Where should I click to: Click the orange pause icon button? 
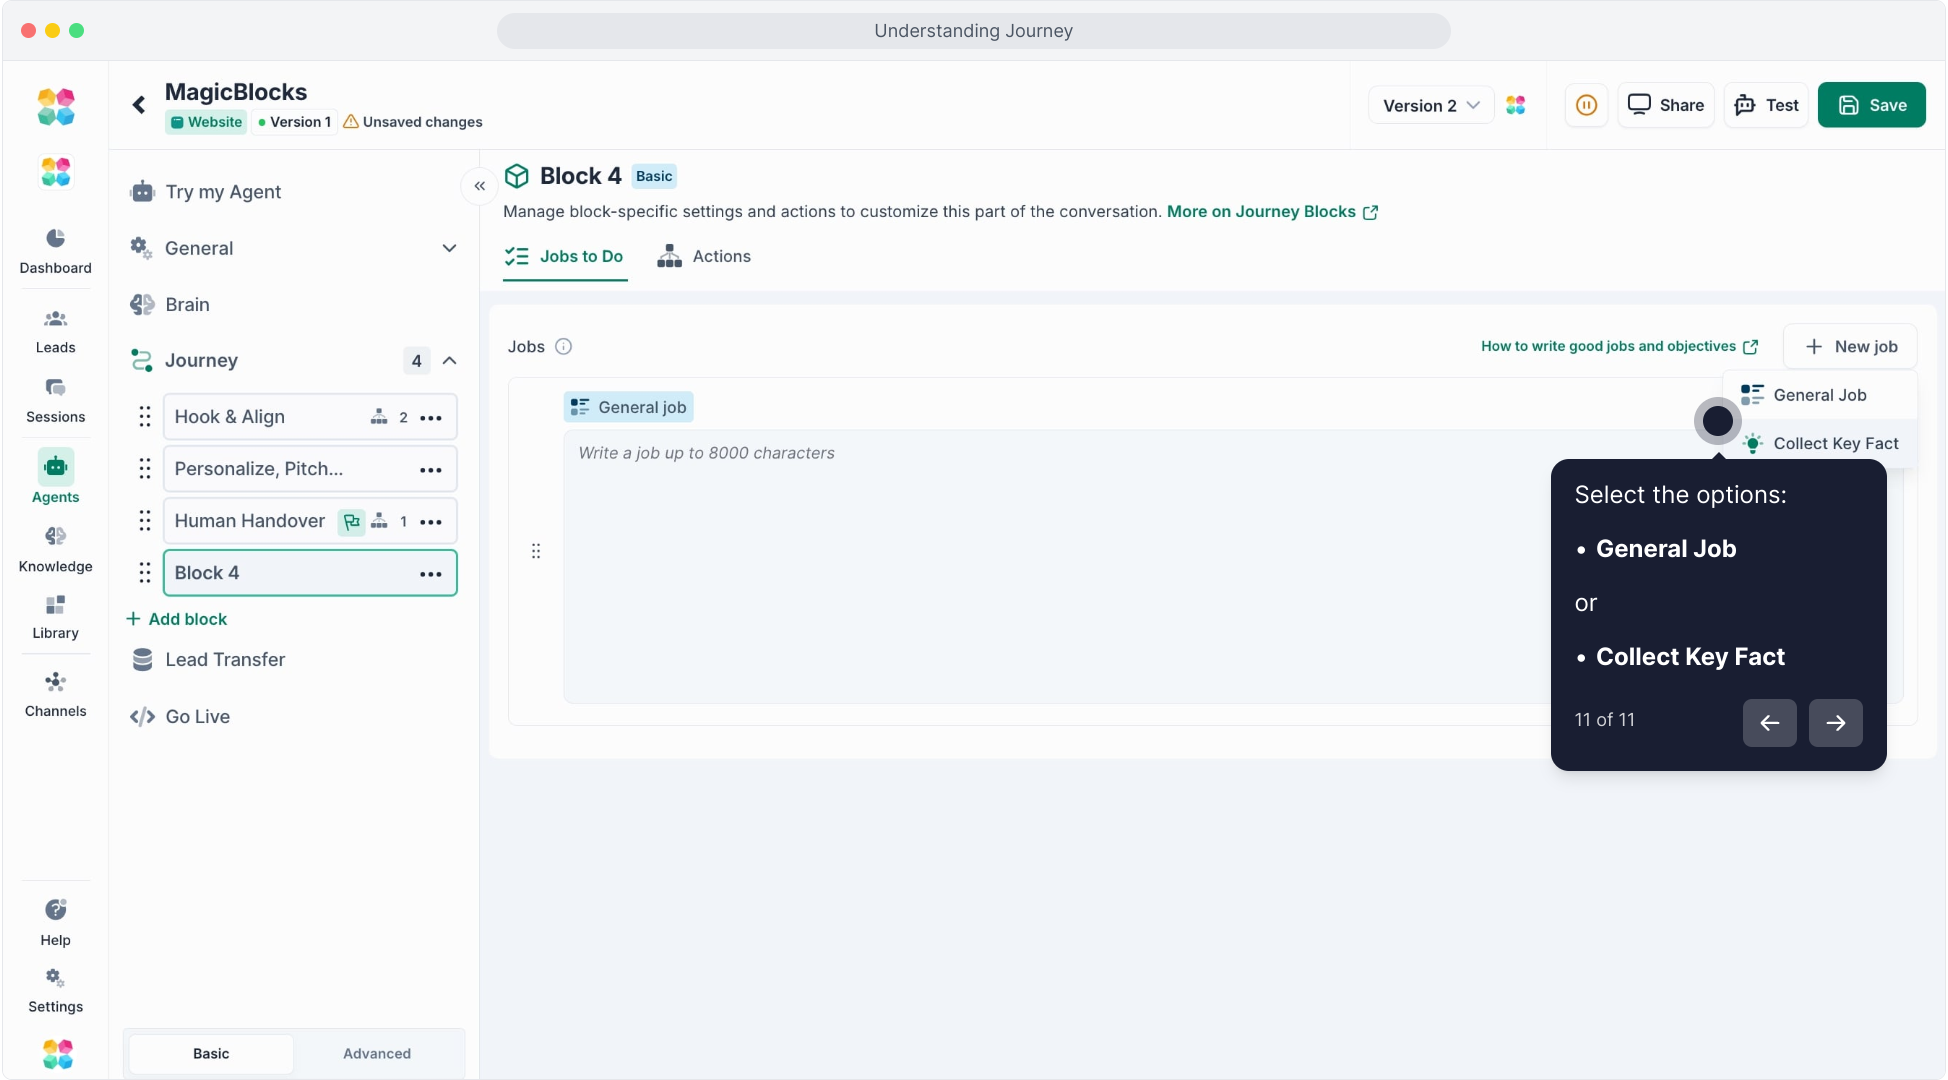pyautogui.click(x=1586, y=105)
